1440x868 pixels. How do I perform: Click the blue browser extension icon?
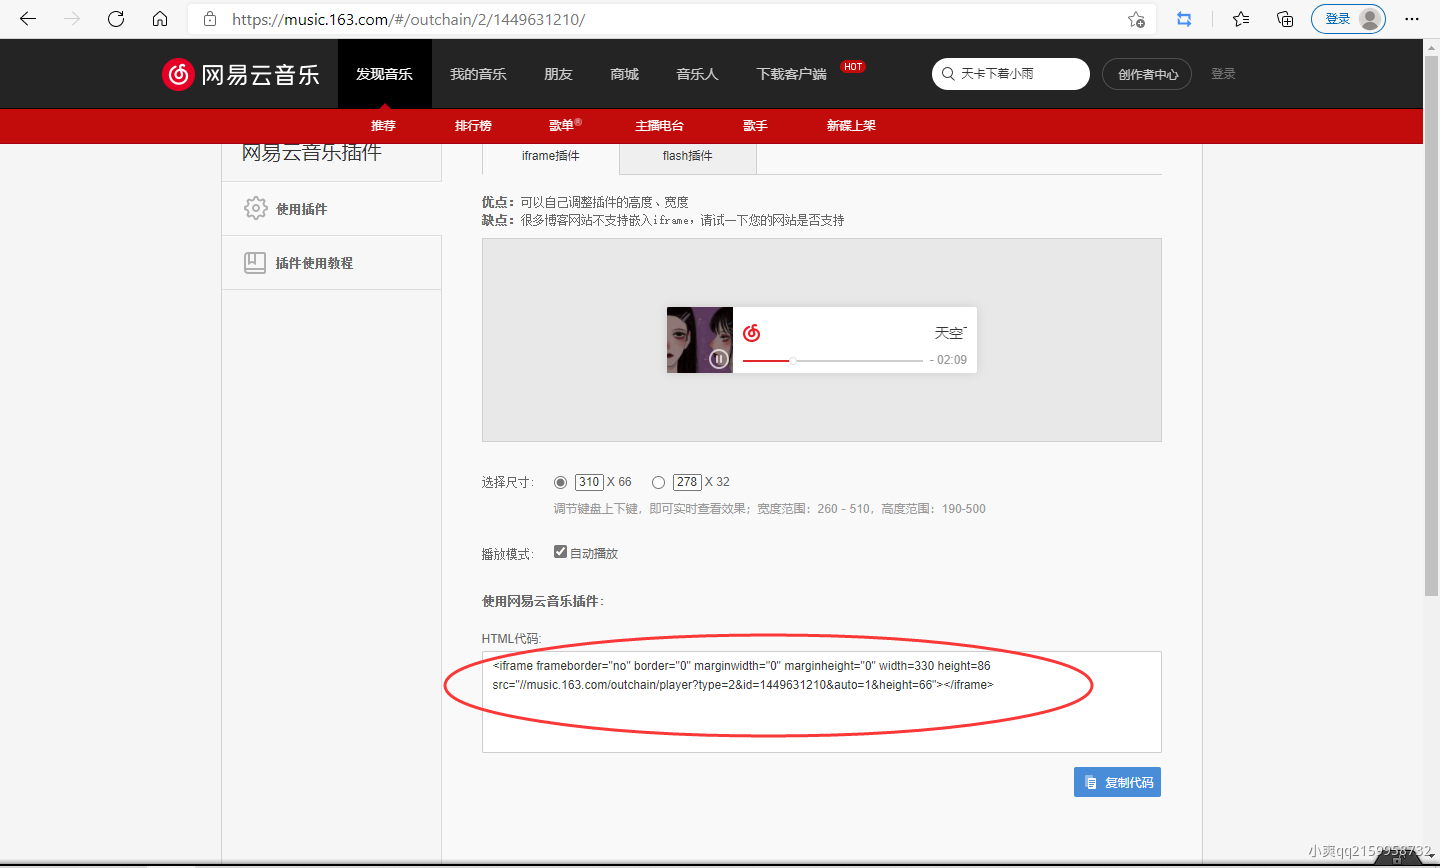pos(1184,19)
